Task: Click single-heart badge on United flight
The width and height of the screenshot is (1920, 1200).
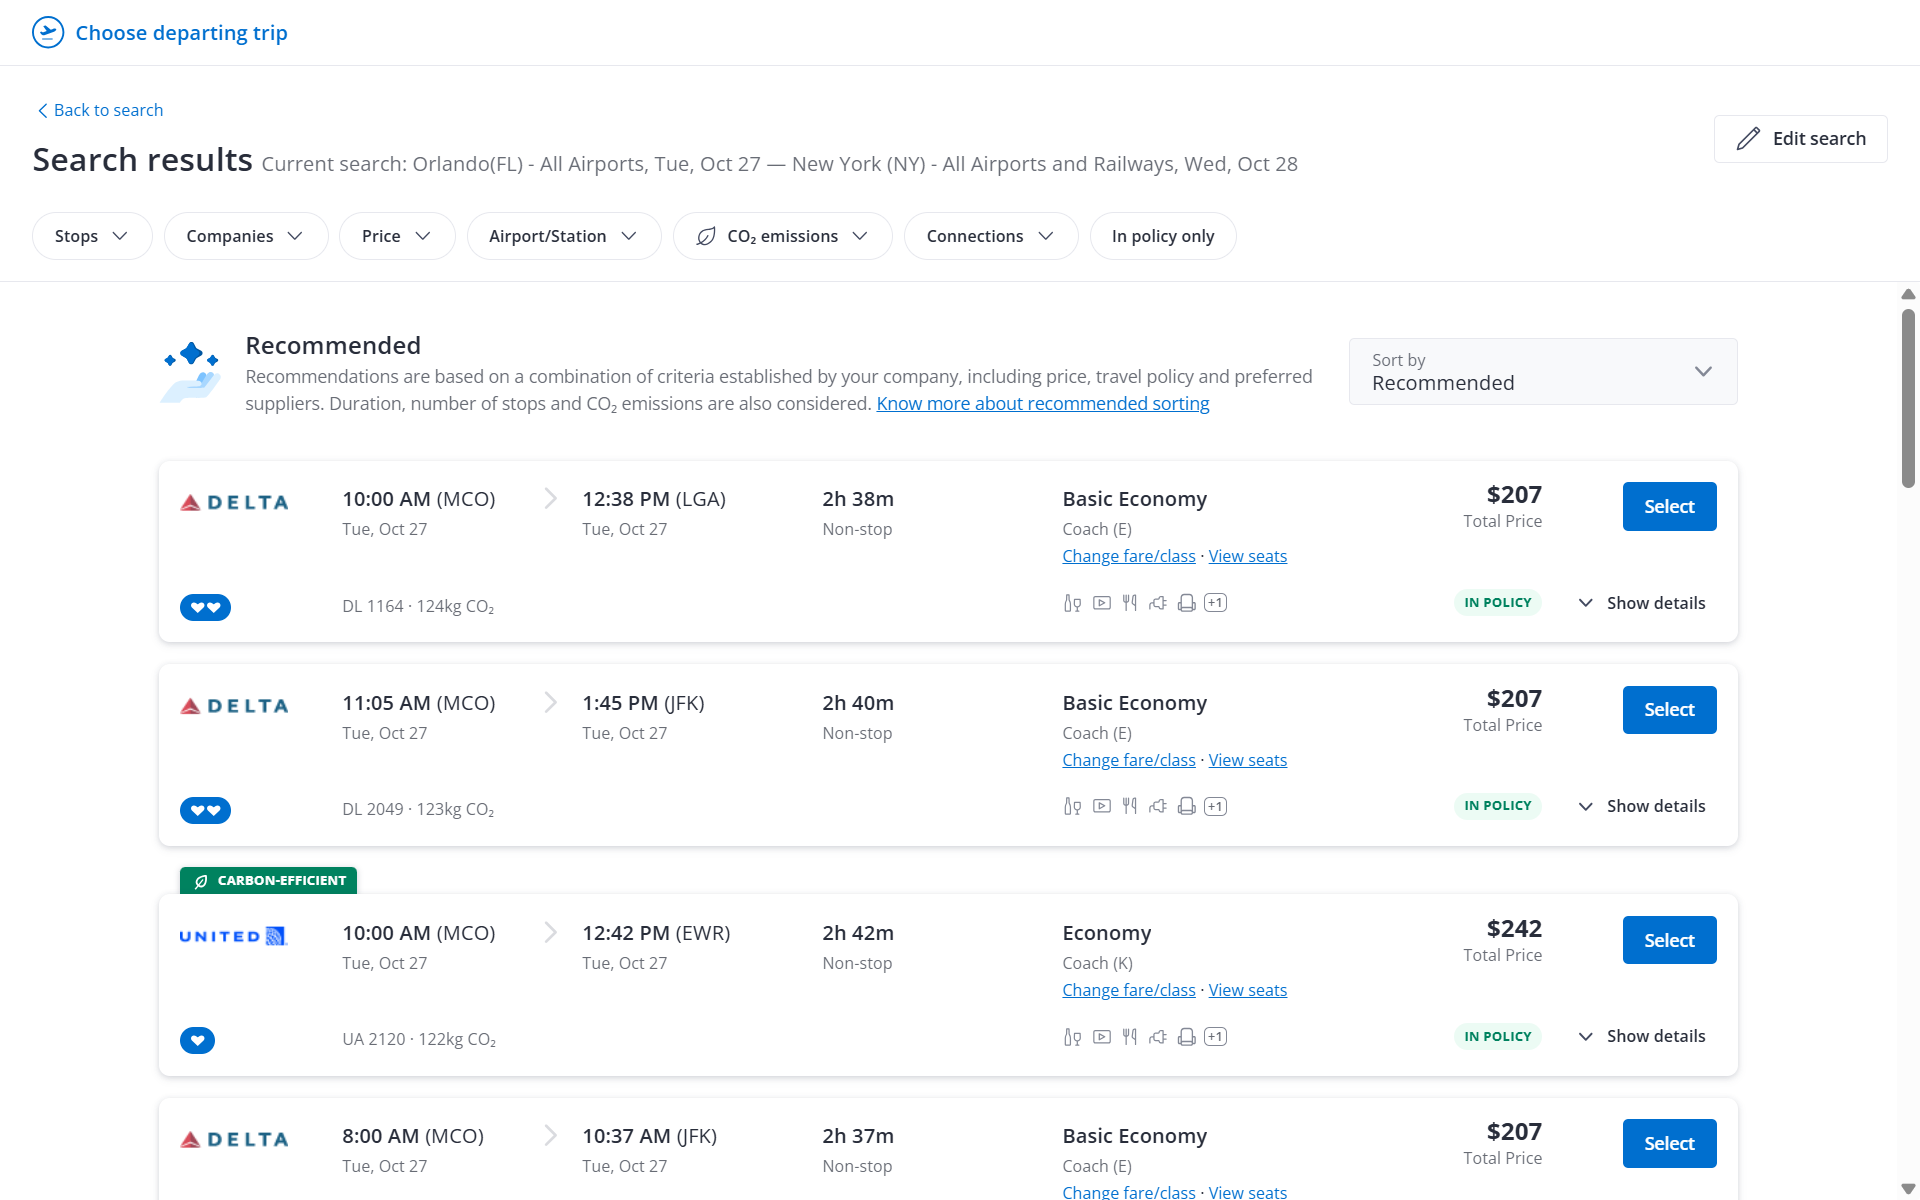Action: pyautogui.click(x=197, y=1041)
